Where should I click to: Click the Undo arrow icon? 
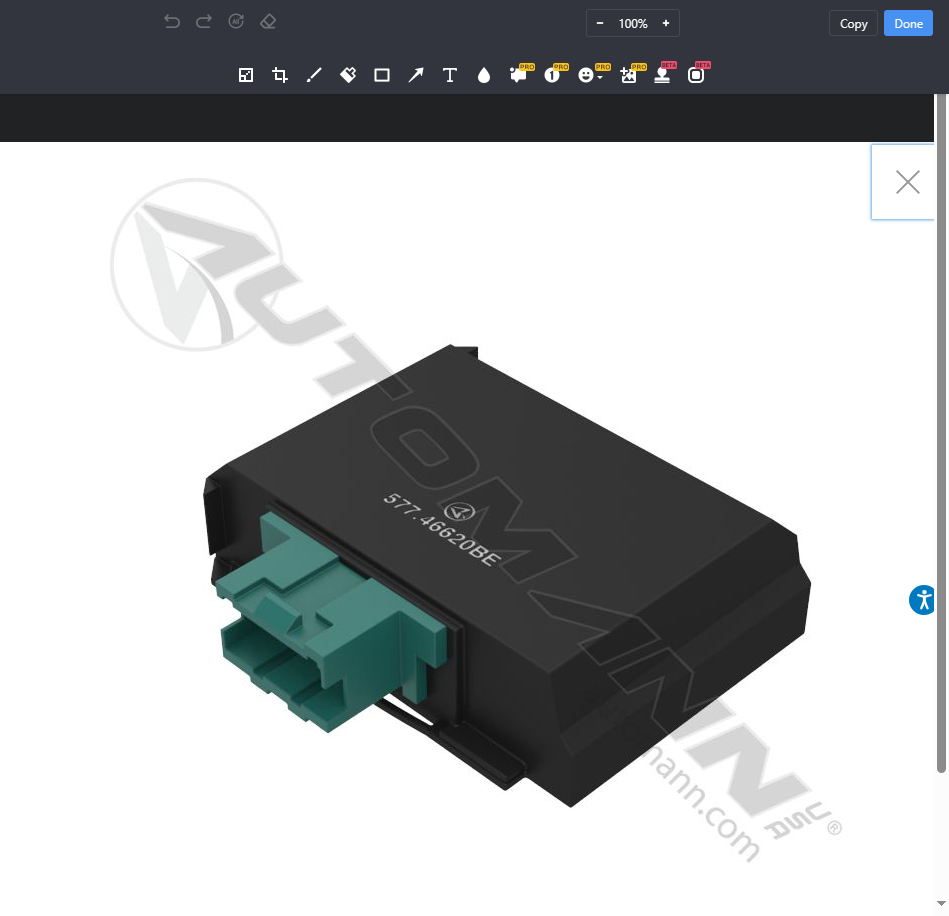[x=172, y=22]
